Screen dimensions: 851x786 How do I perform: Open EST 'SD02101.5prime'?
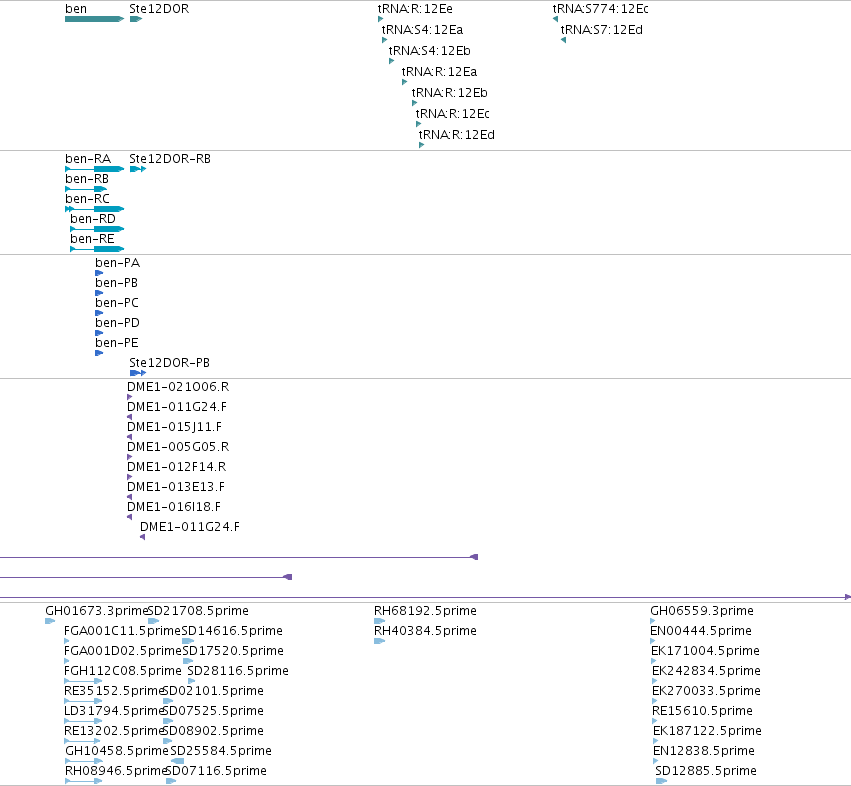pyautogui.click(x=213, y=691)
